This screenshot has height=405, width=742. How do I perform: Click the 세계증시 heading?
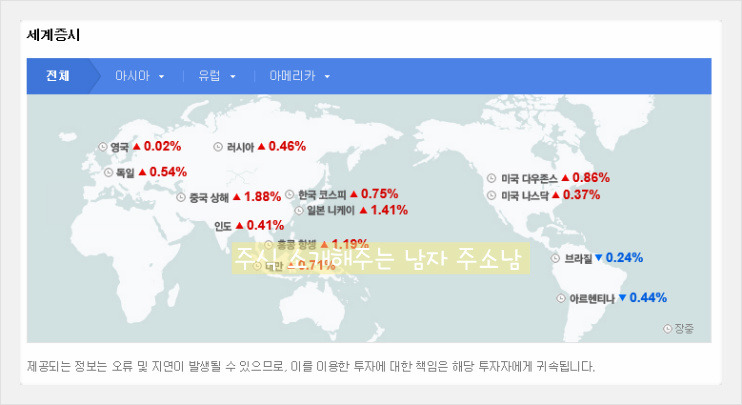[x=53, y=35]
